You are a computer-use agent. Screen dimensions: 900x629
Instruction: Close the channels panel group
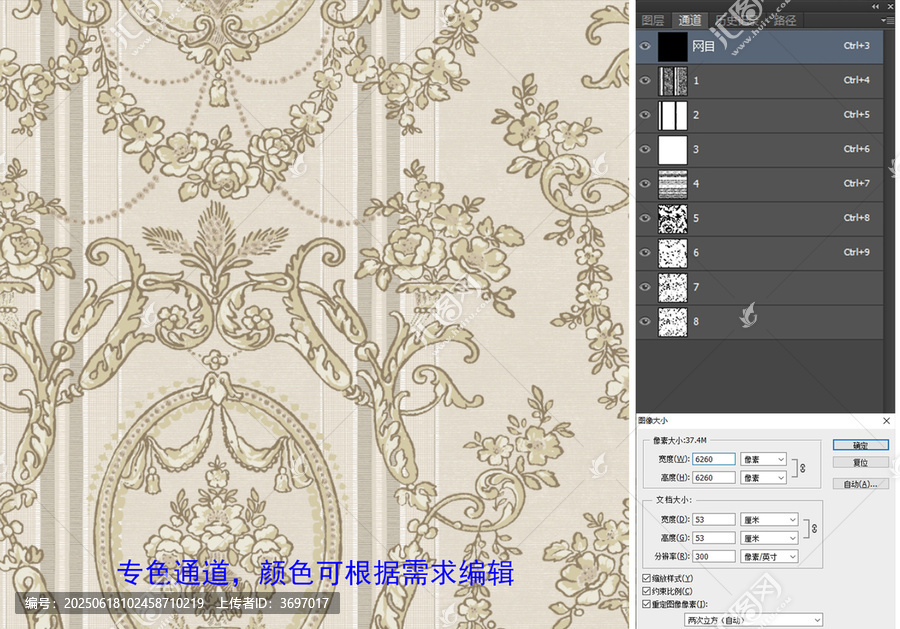[x=890, y=6]
